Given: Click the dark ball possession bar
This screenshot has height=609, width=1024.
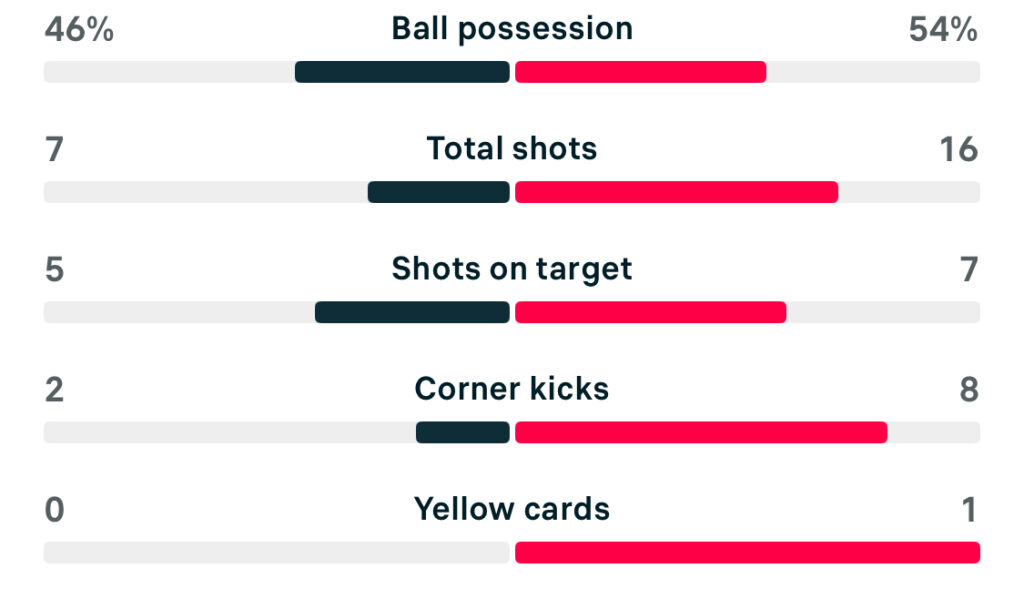Looking at the screenshot, I should click(x=402, y=72).
